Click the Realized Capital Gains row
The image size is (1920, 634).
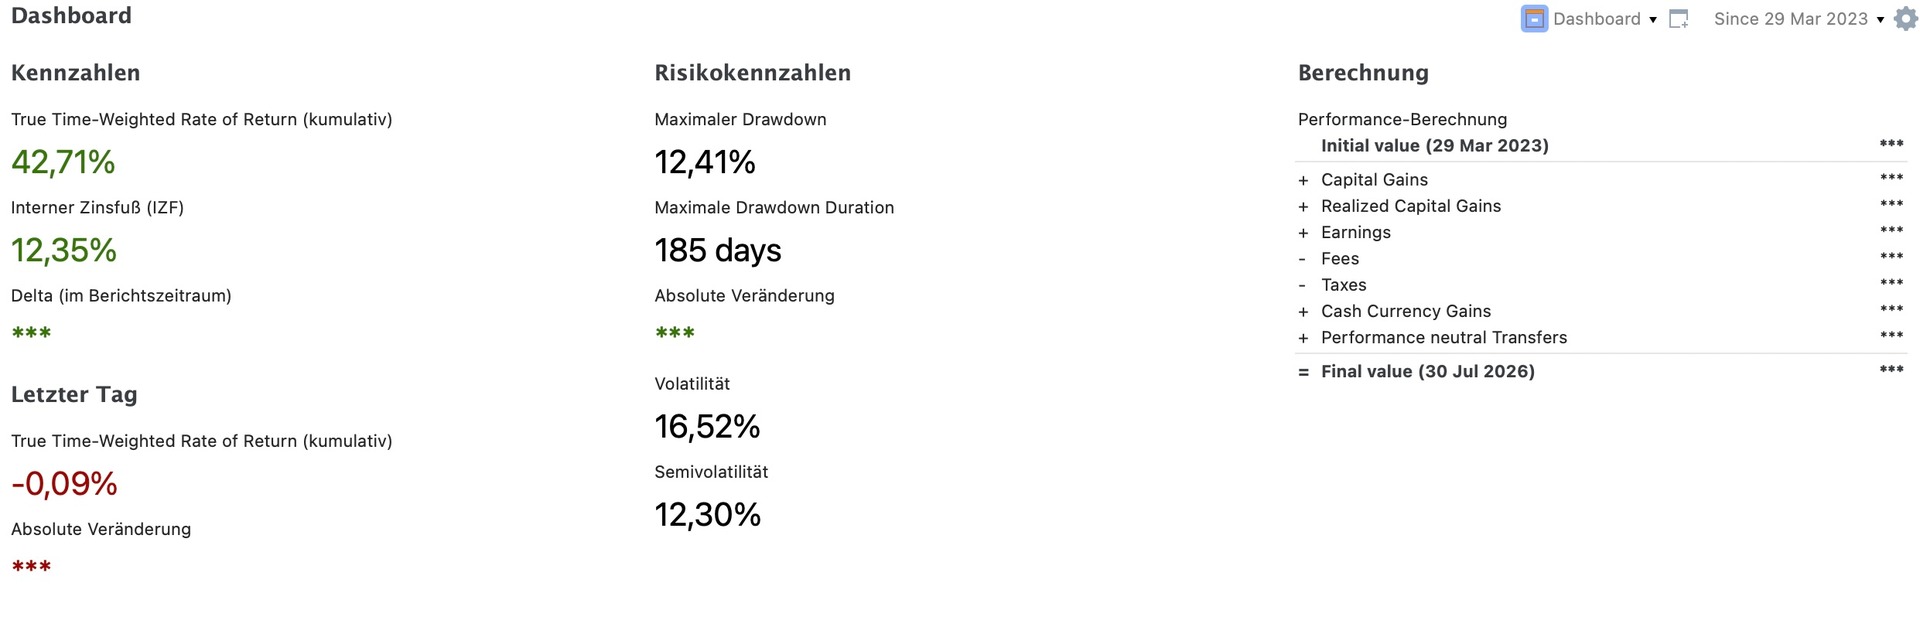tap(1601, 206)
